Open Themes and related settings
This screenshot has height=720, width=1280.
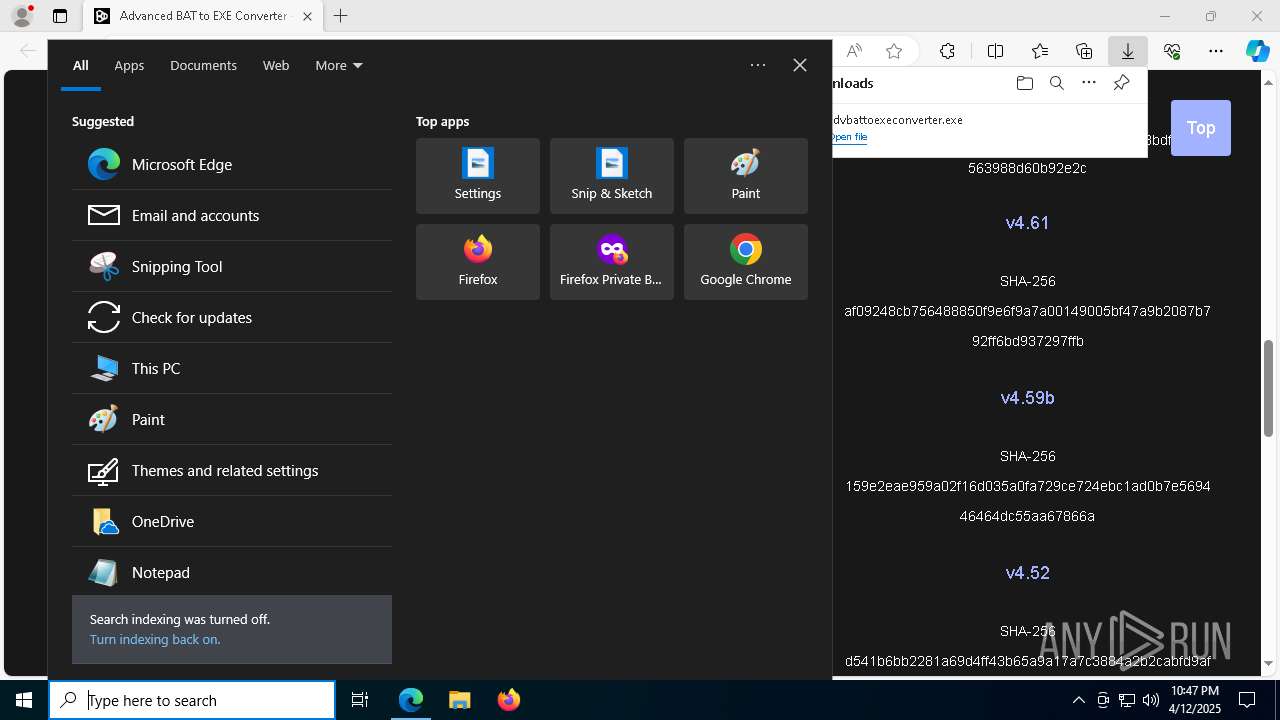coord(232,470)
